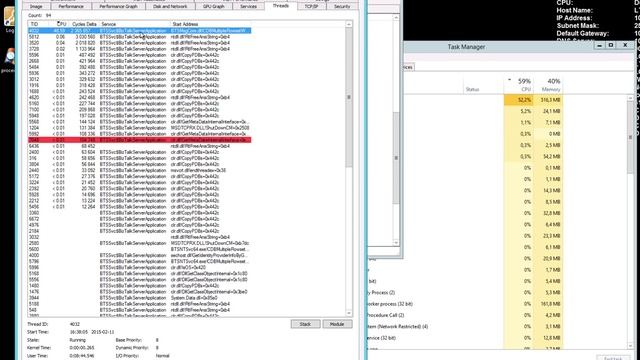The height and width of the screenshot is (360, 640).
Task: Select thread row with TID 4620
Action: 139,98
